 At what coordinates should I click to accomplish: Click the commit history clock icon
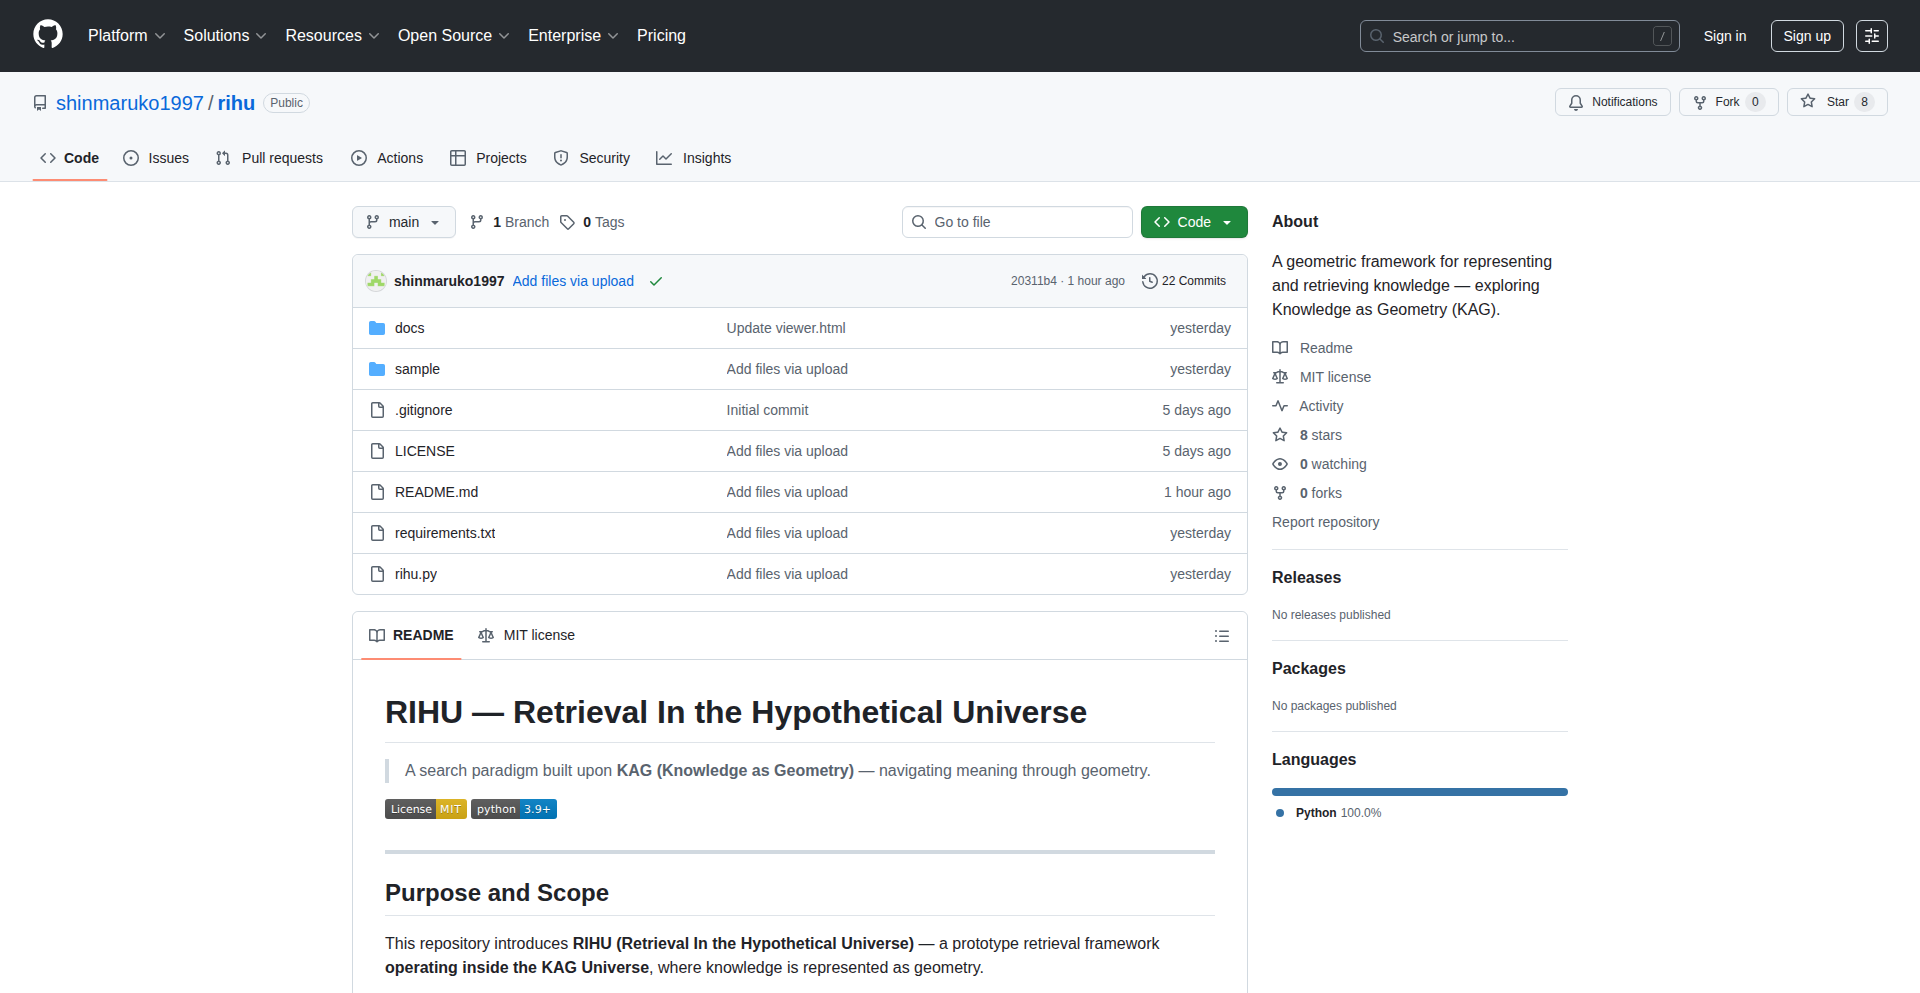[x=1149, y=281]
